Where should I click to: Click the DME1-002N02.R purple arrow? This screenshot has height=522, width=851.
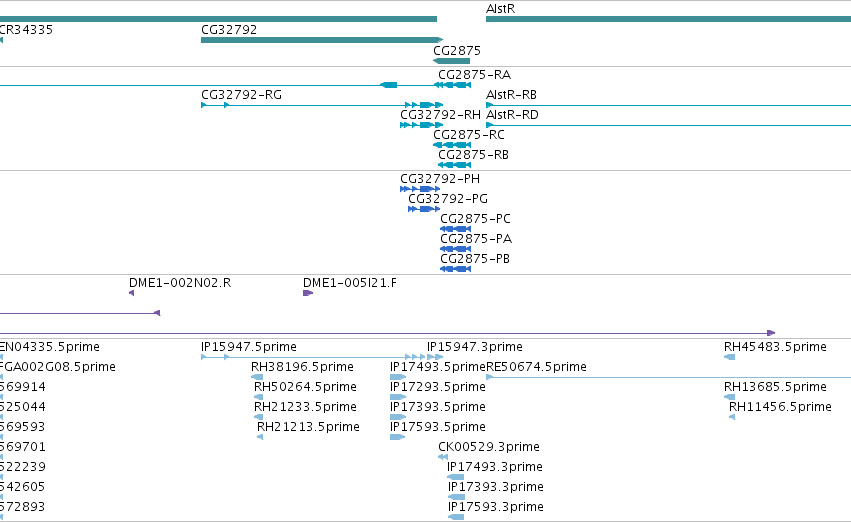(131, 293)
